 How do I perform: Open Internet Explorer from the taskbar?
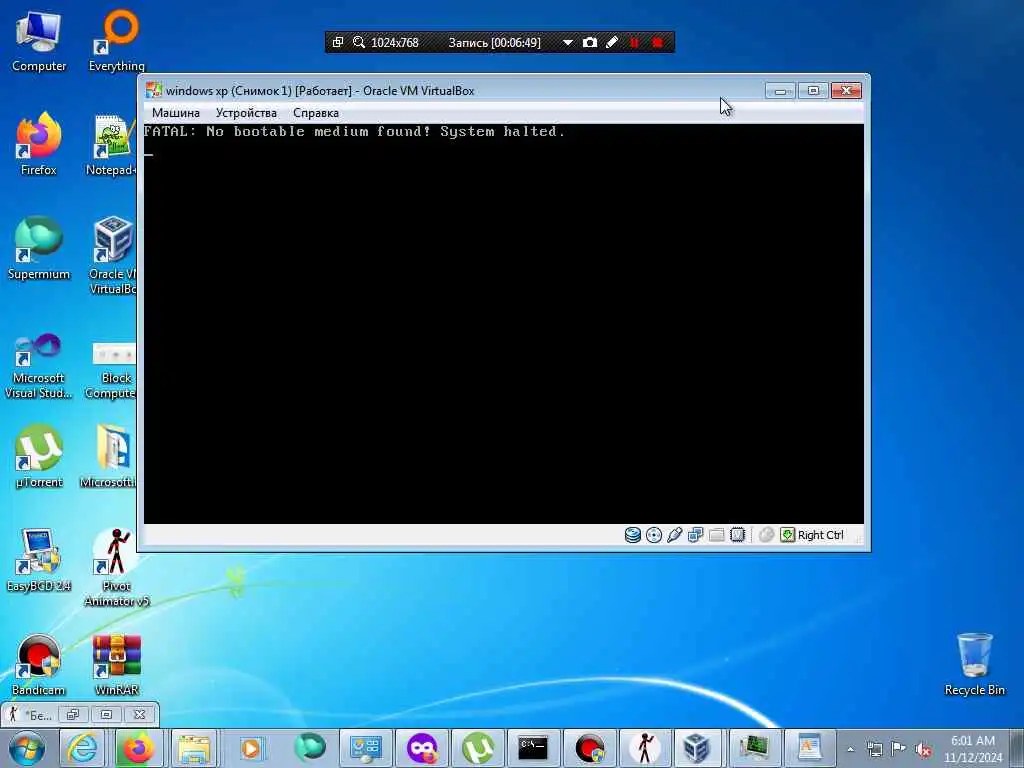point(84,748)
